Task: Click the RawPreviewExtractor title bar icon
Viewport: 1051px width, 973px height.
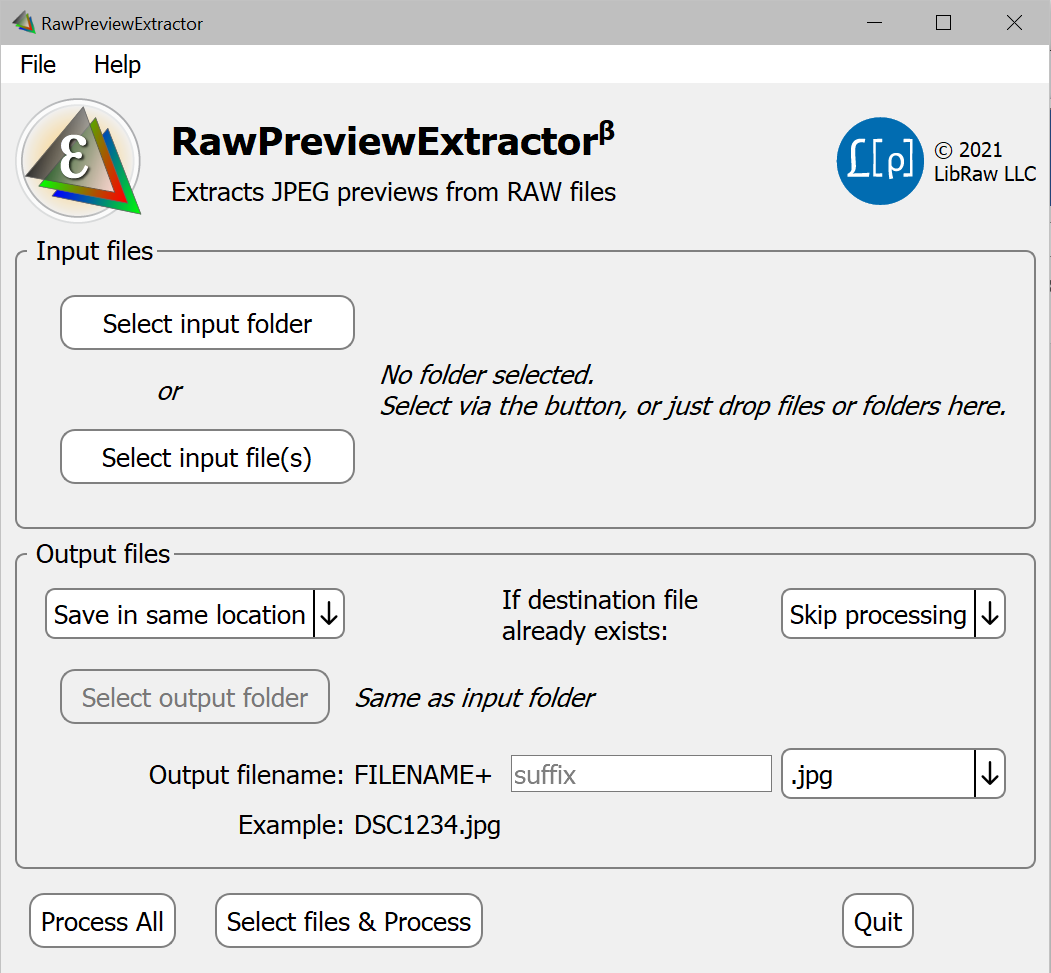Action: pos(23,22)
